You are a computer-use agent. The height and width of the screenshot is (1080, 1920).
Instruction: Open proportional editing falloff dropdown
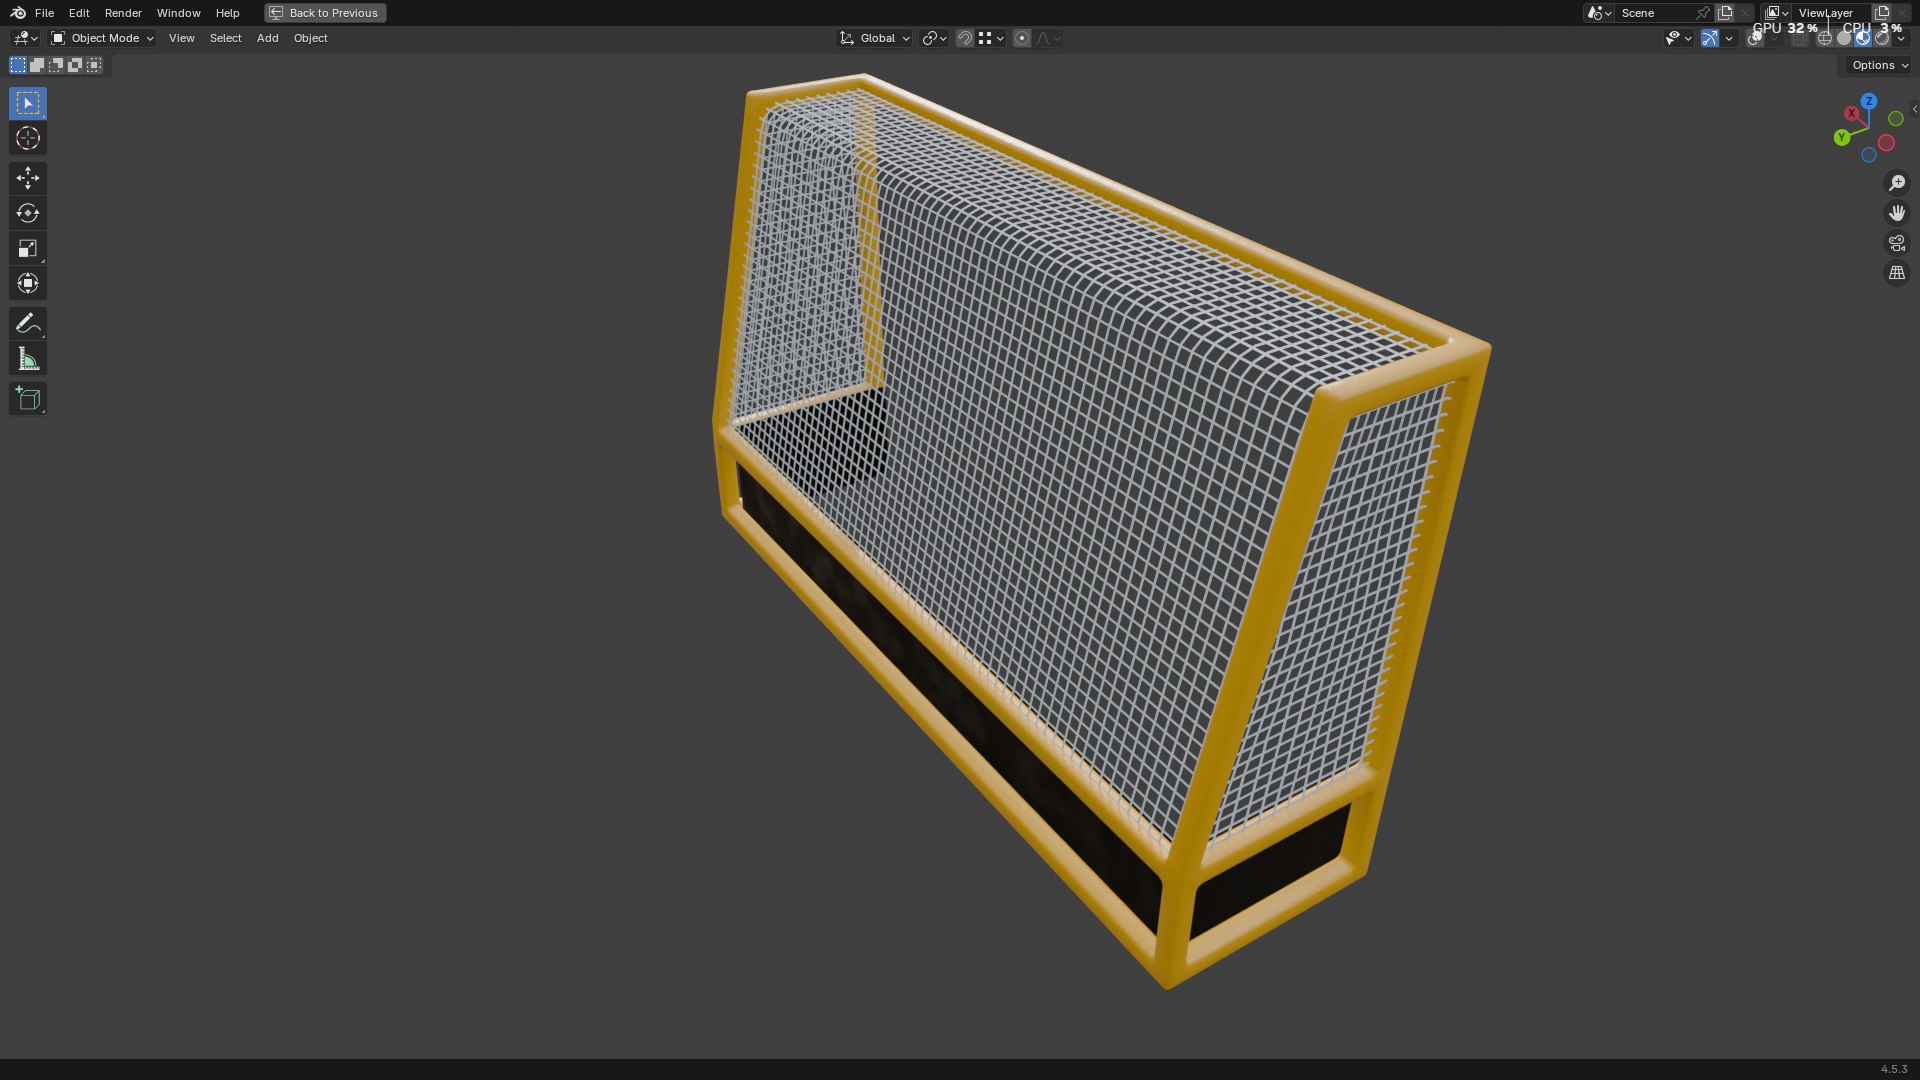click(1048, 38)
